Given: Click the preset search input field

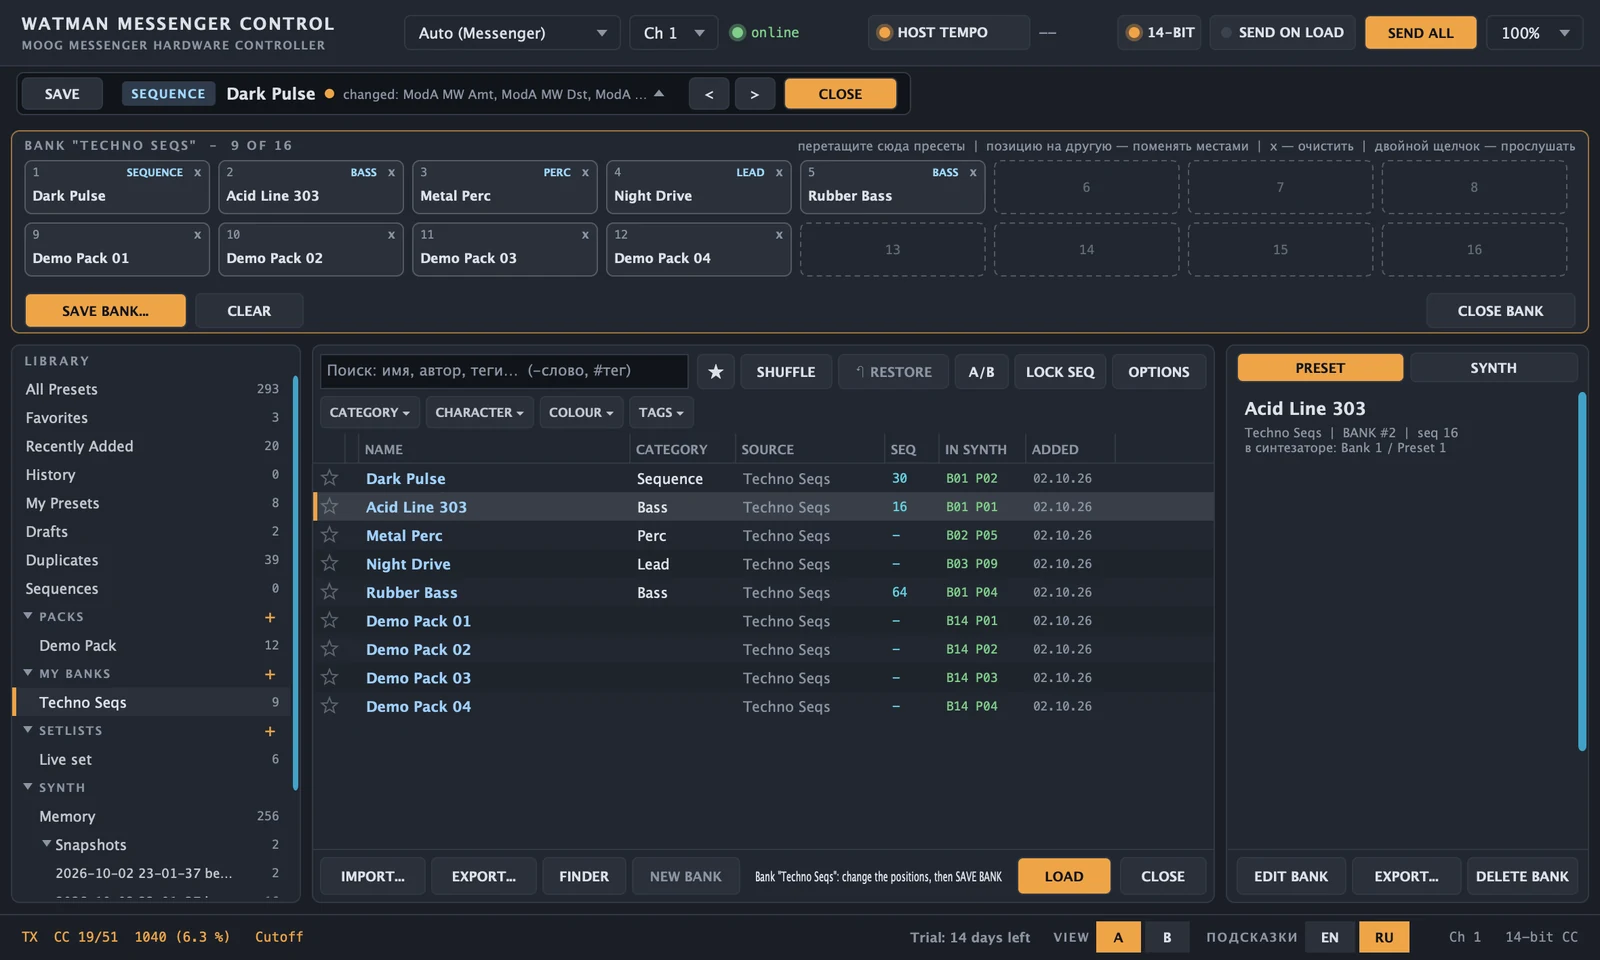Looking at the screenshot, I should 504,371.
